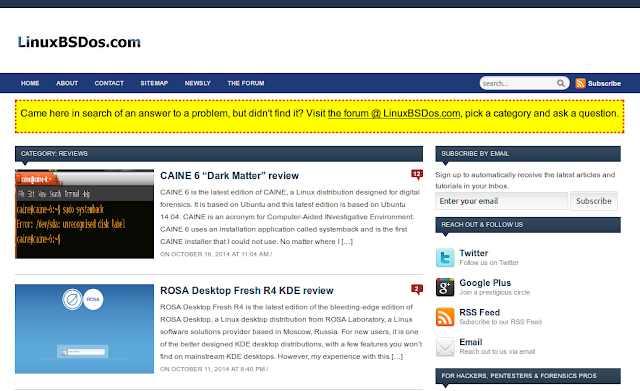The image size is (640, 391).
Task: Go to THE FORUM menu item
Action: click(246, 83)
